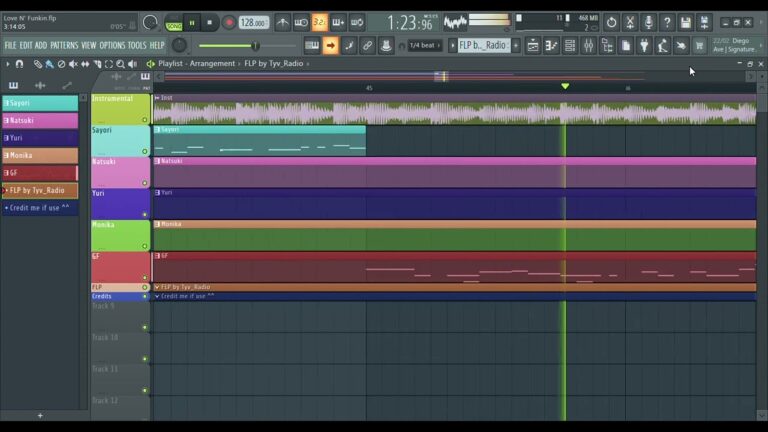Screen dimensions: 768x432
Task: Open the FLP b.._Radio pattern selector
Action: pos(483,46)
